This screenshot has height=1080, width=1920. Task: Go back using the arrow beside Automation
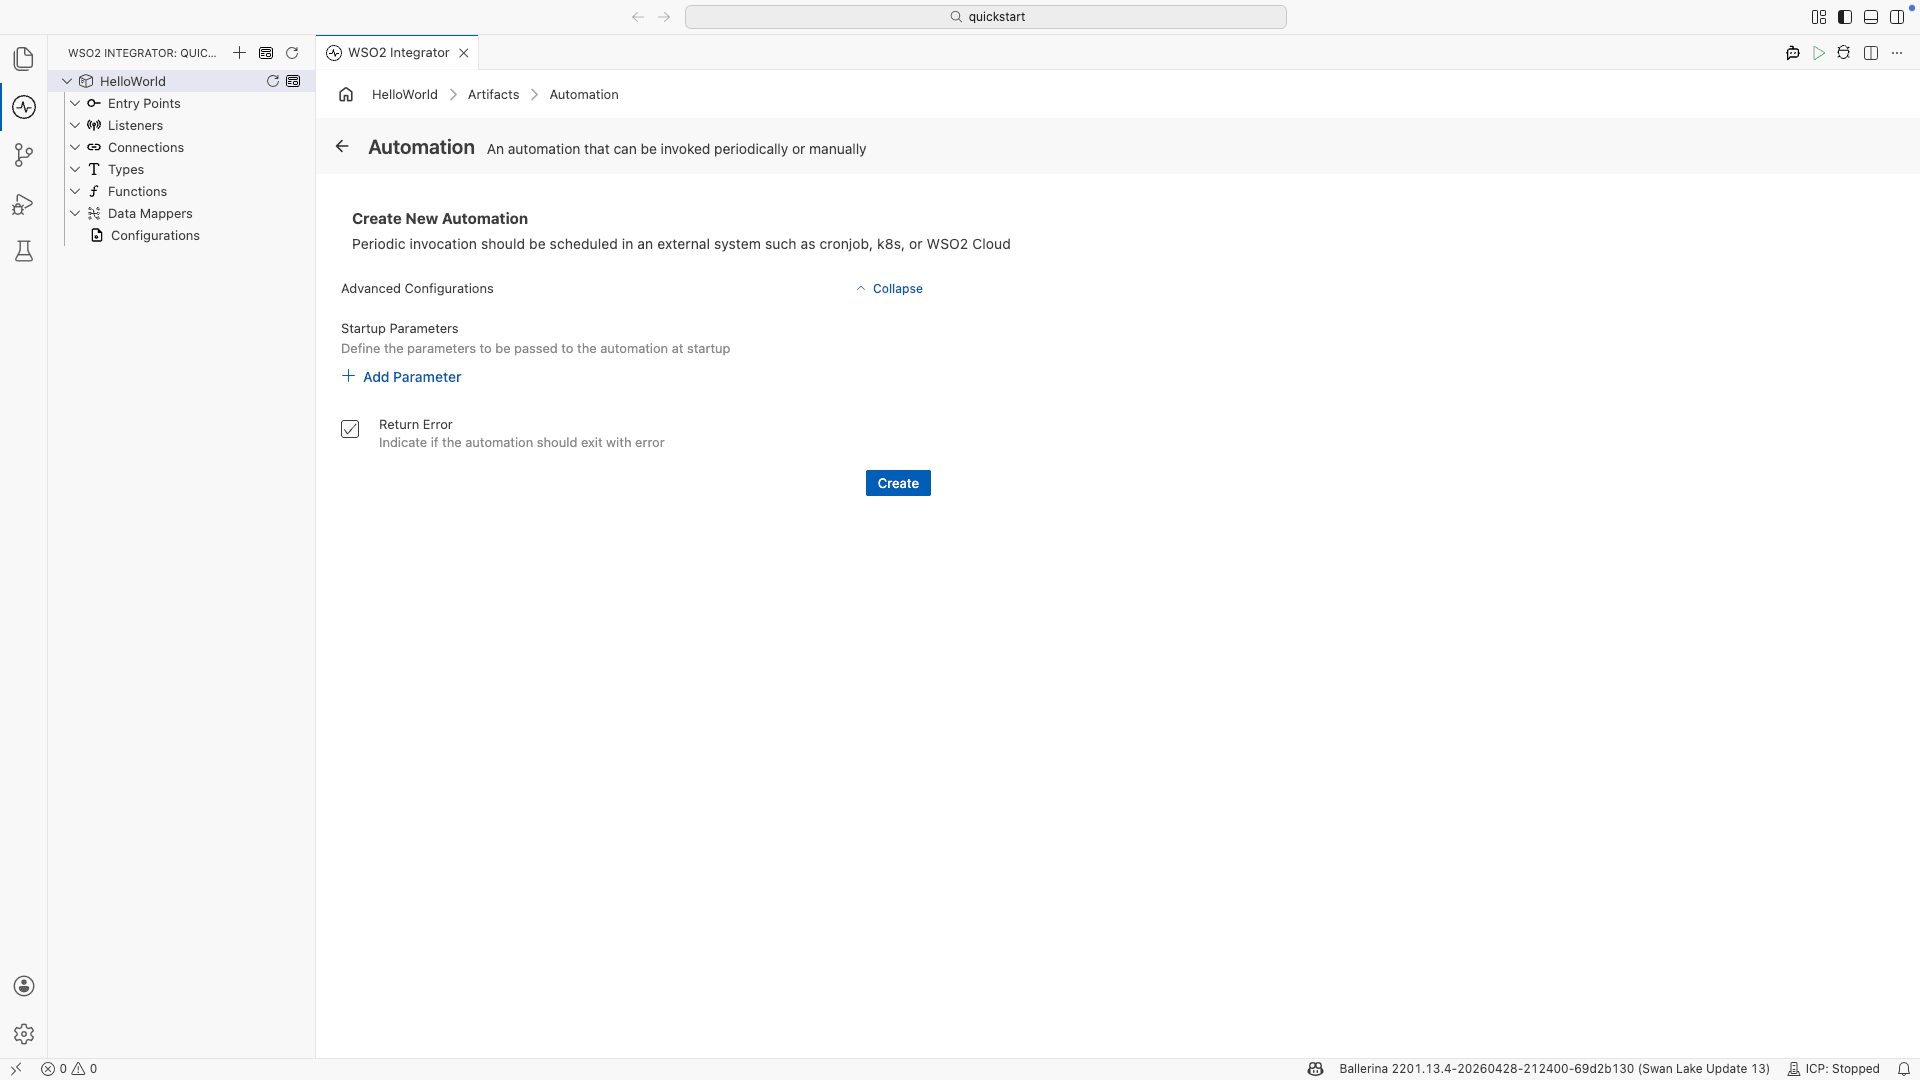(x=342, y=147)
